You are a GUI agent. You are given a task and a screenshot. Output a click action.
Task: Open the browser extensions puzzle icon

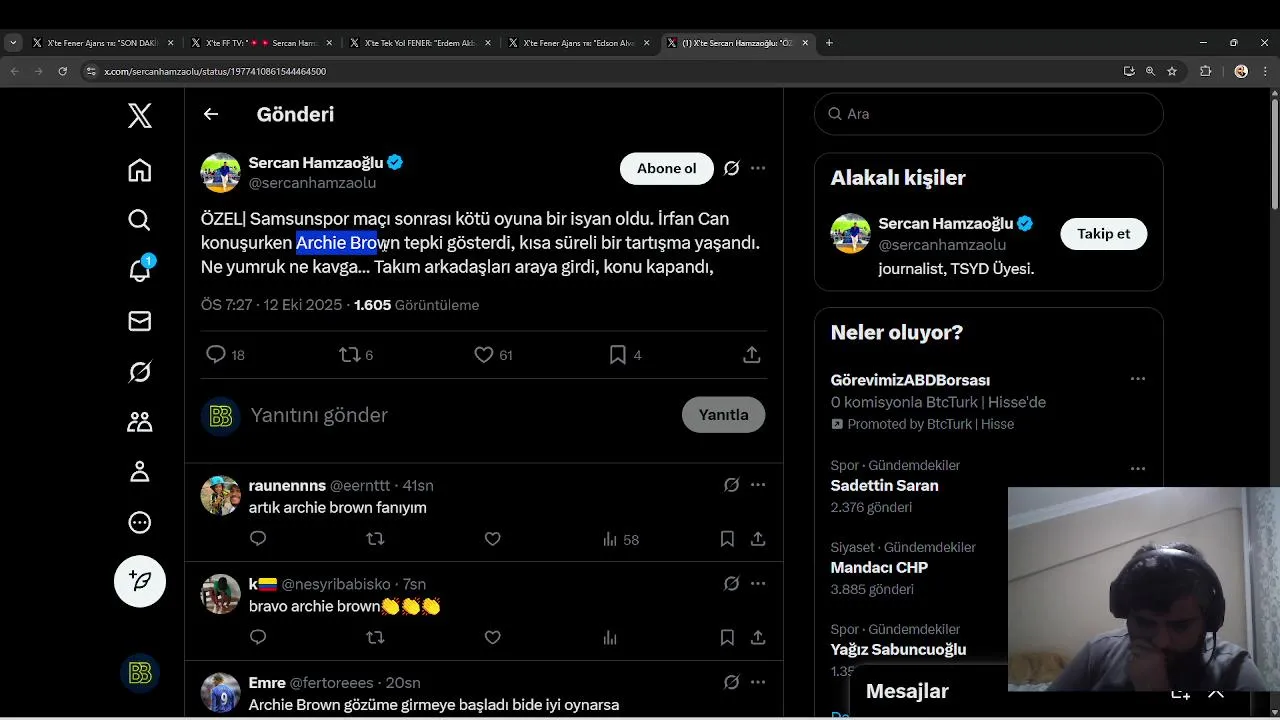point(1206,71)
